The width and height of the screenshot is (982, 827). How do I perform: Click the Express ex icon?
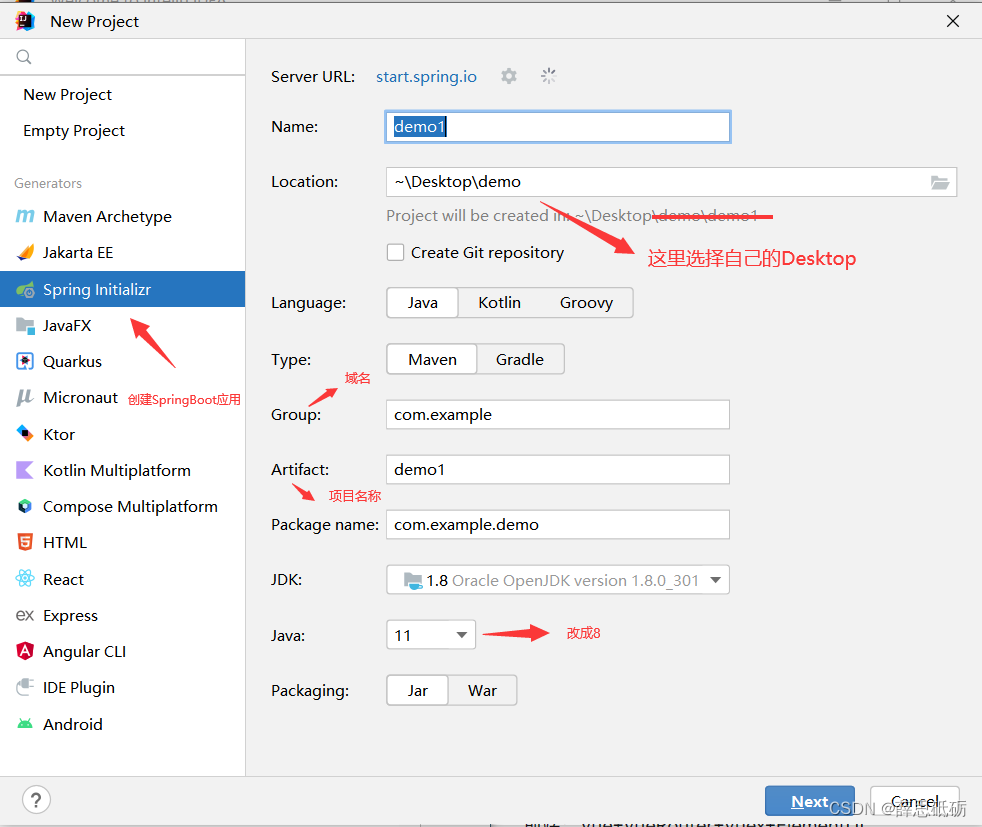click(25, 615)
